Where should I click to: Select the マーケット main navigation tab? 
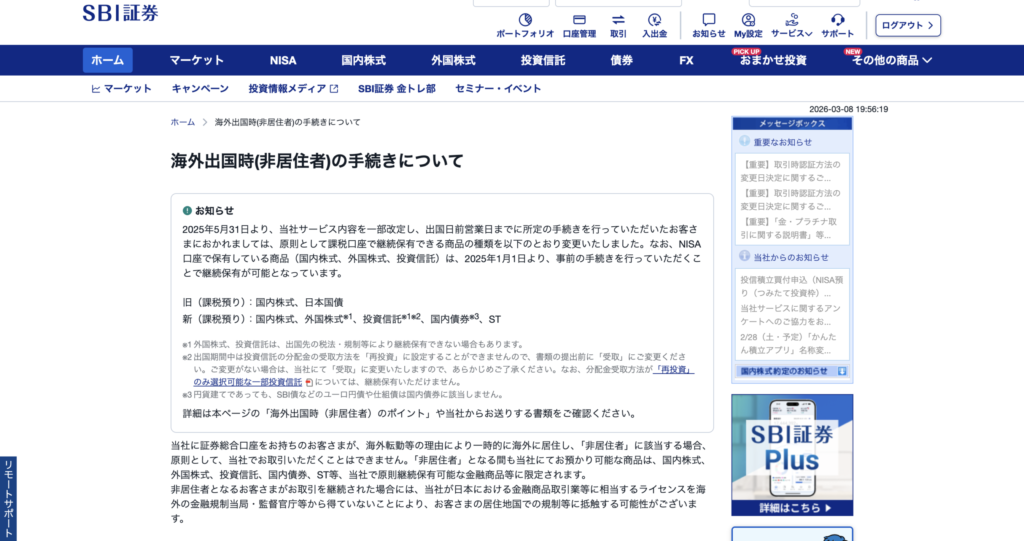(197, 60)
